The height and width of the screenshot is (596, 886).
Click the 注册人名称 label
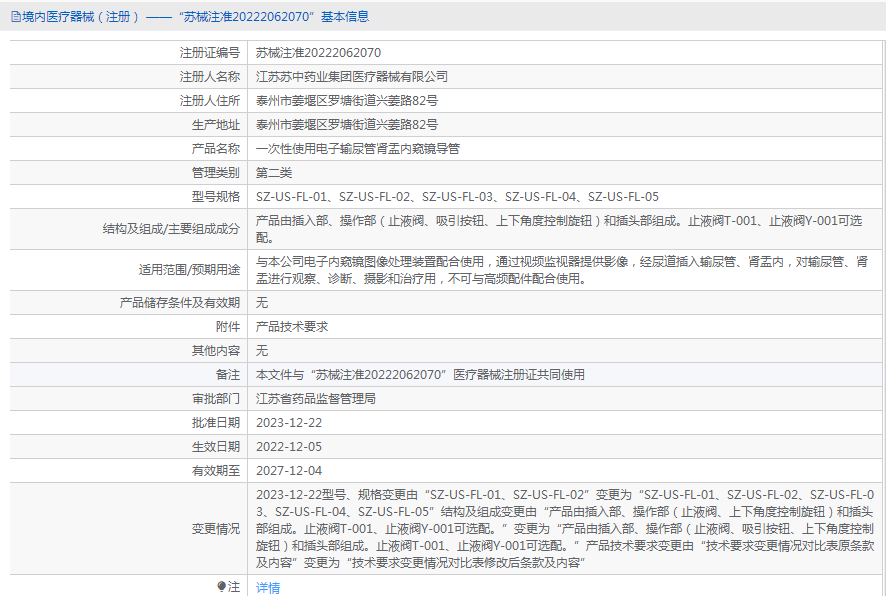(x=210, y=76)
